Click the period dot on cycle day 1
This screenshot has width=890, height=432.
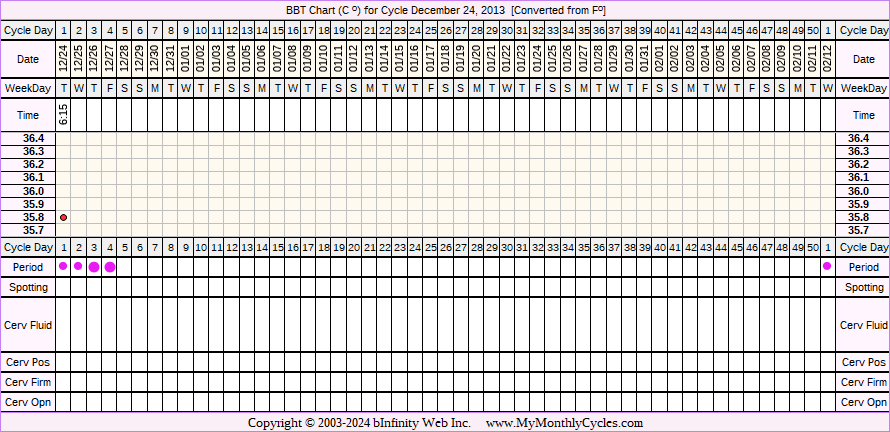(64, 266)
